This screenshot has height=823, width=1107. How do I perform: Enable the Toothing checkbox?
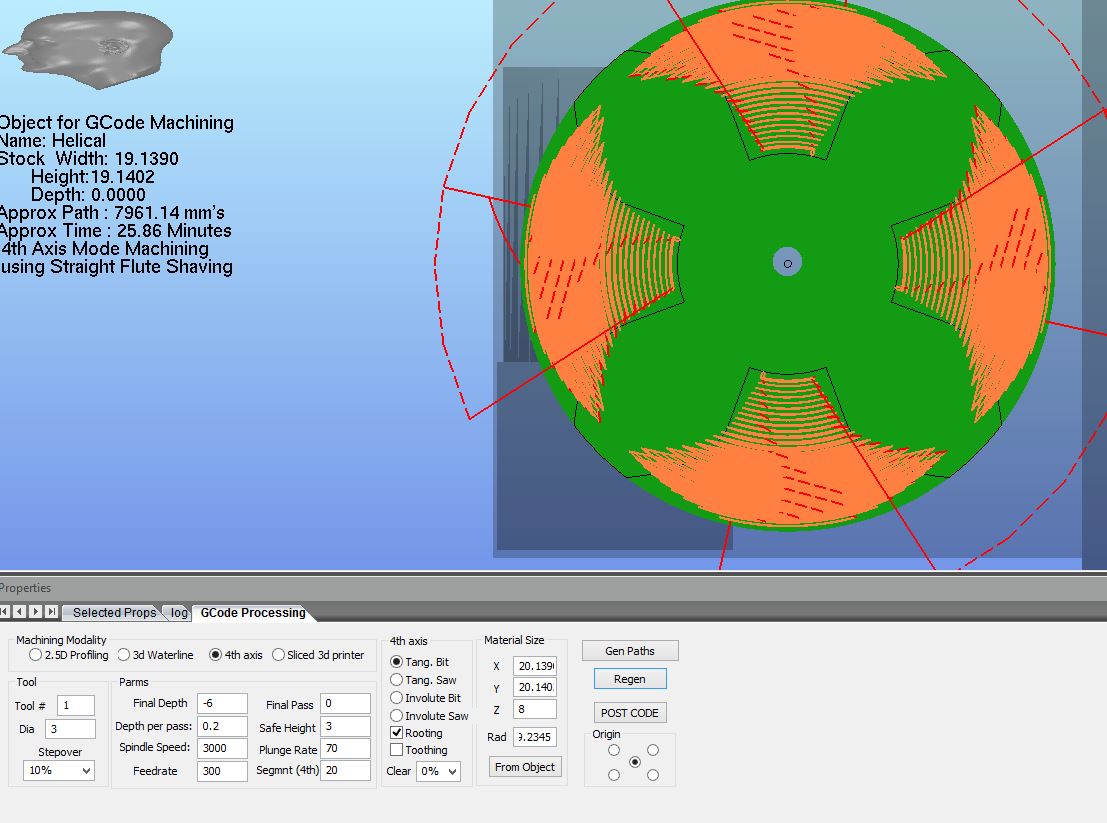[397, 750]
